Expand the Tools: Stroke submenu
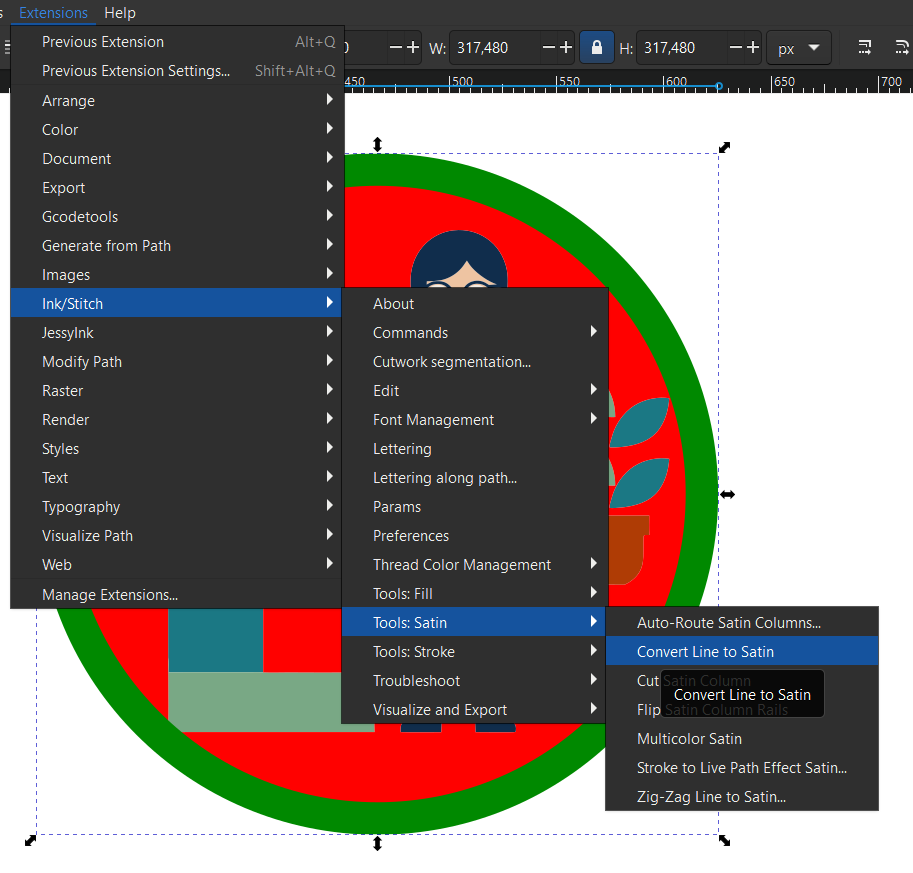 point(474,652)
